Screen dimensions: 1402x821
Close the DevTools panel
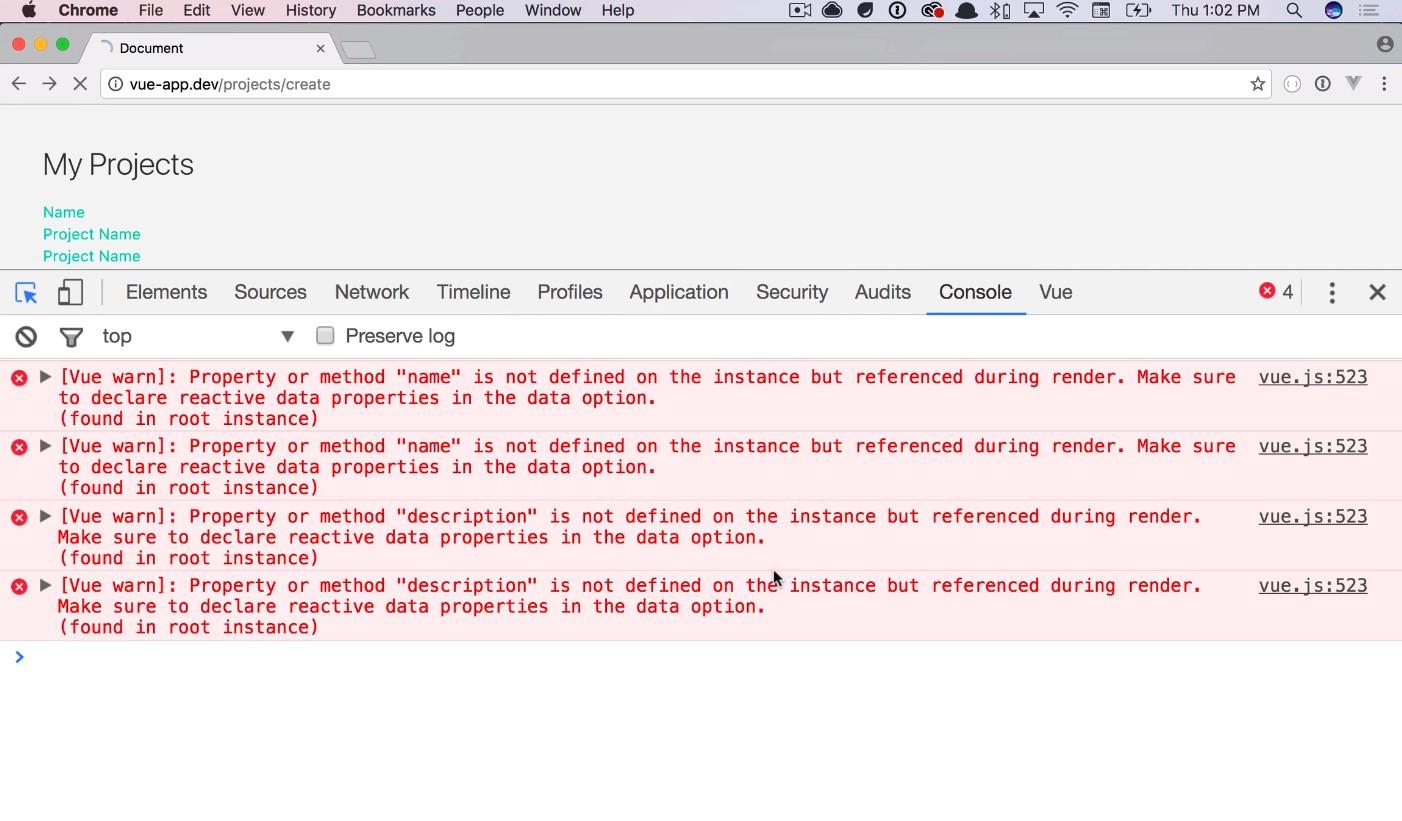pos(1378,292)
